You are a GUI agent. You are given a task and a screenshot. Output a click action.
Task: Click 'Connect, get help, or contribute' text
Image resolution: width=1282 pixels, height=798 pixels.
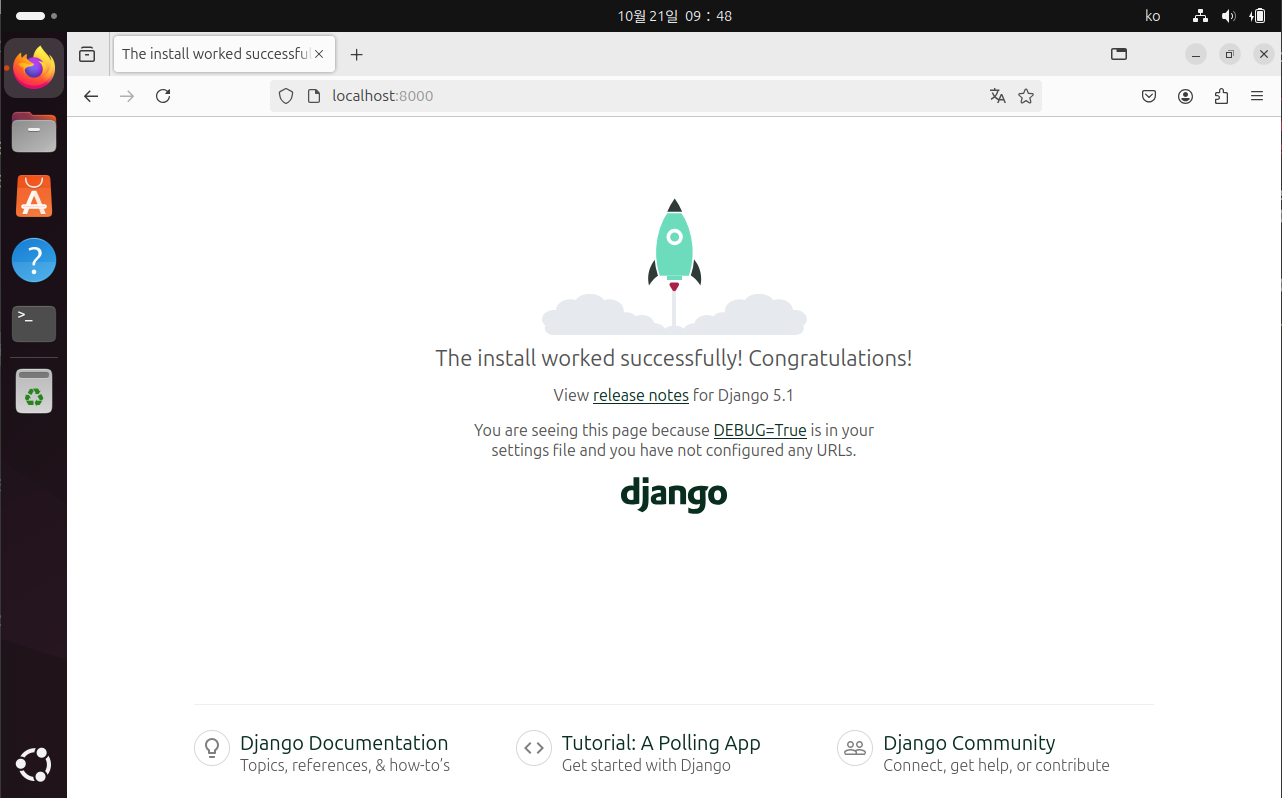coord(996,765)
